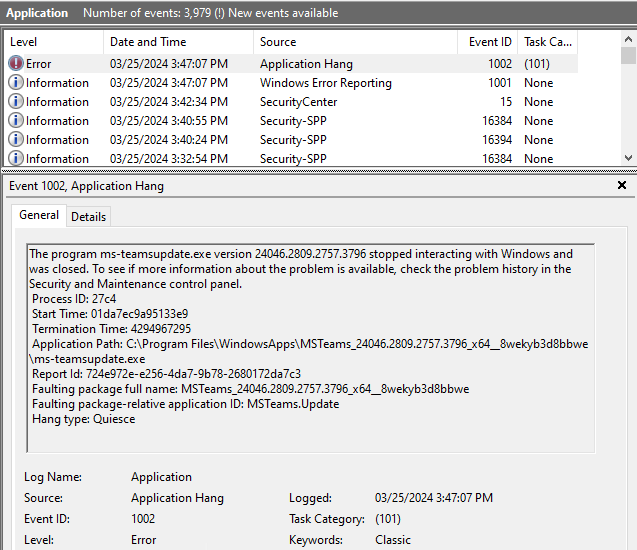Screen dimensions: 637x550
Task: Select the General tab
Action: click(39, 215)
